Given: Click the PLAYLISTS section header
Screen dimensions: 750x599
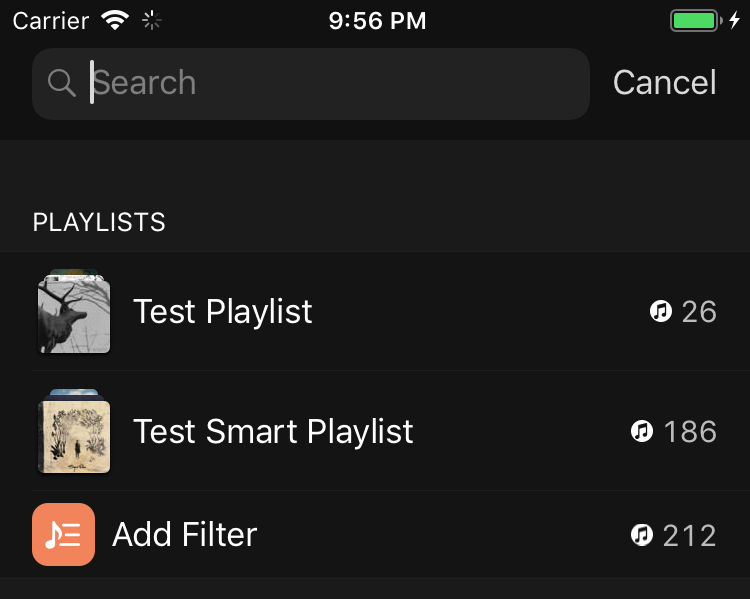Looking at the screenshot, I should click(99, 223).
